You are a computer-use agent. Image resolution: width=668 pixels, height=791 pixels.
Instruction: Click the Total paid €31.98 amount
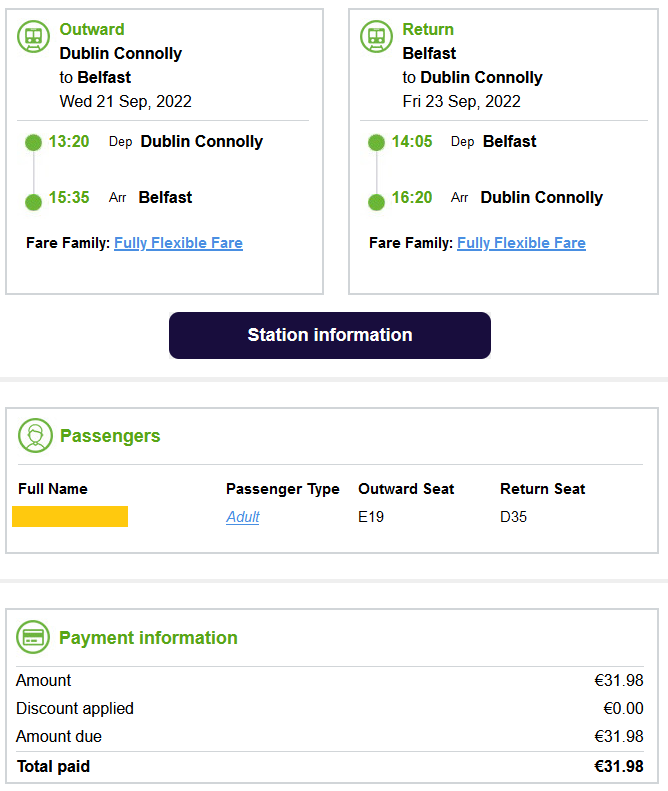(x=618, y=767)
